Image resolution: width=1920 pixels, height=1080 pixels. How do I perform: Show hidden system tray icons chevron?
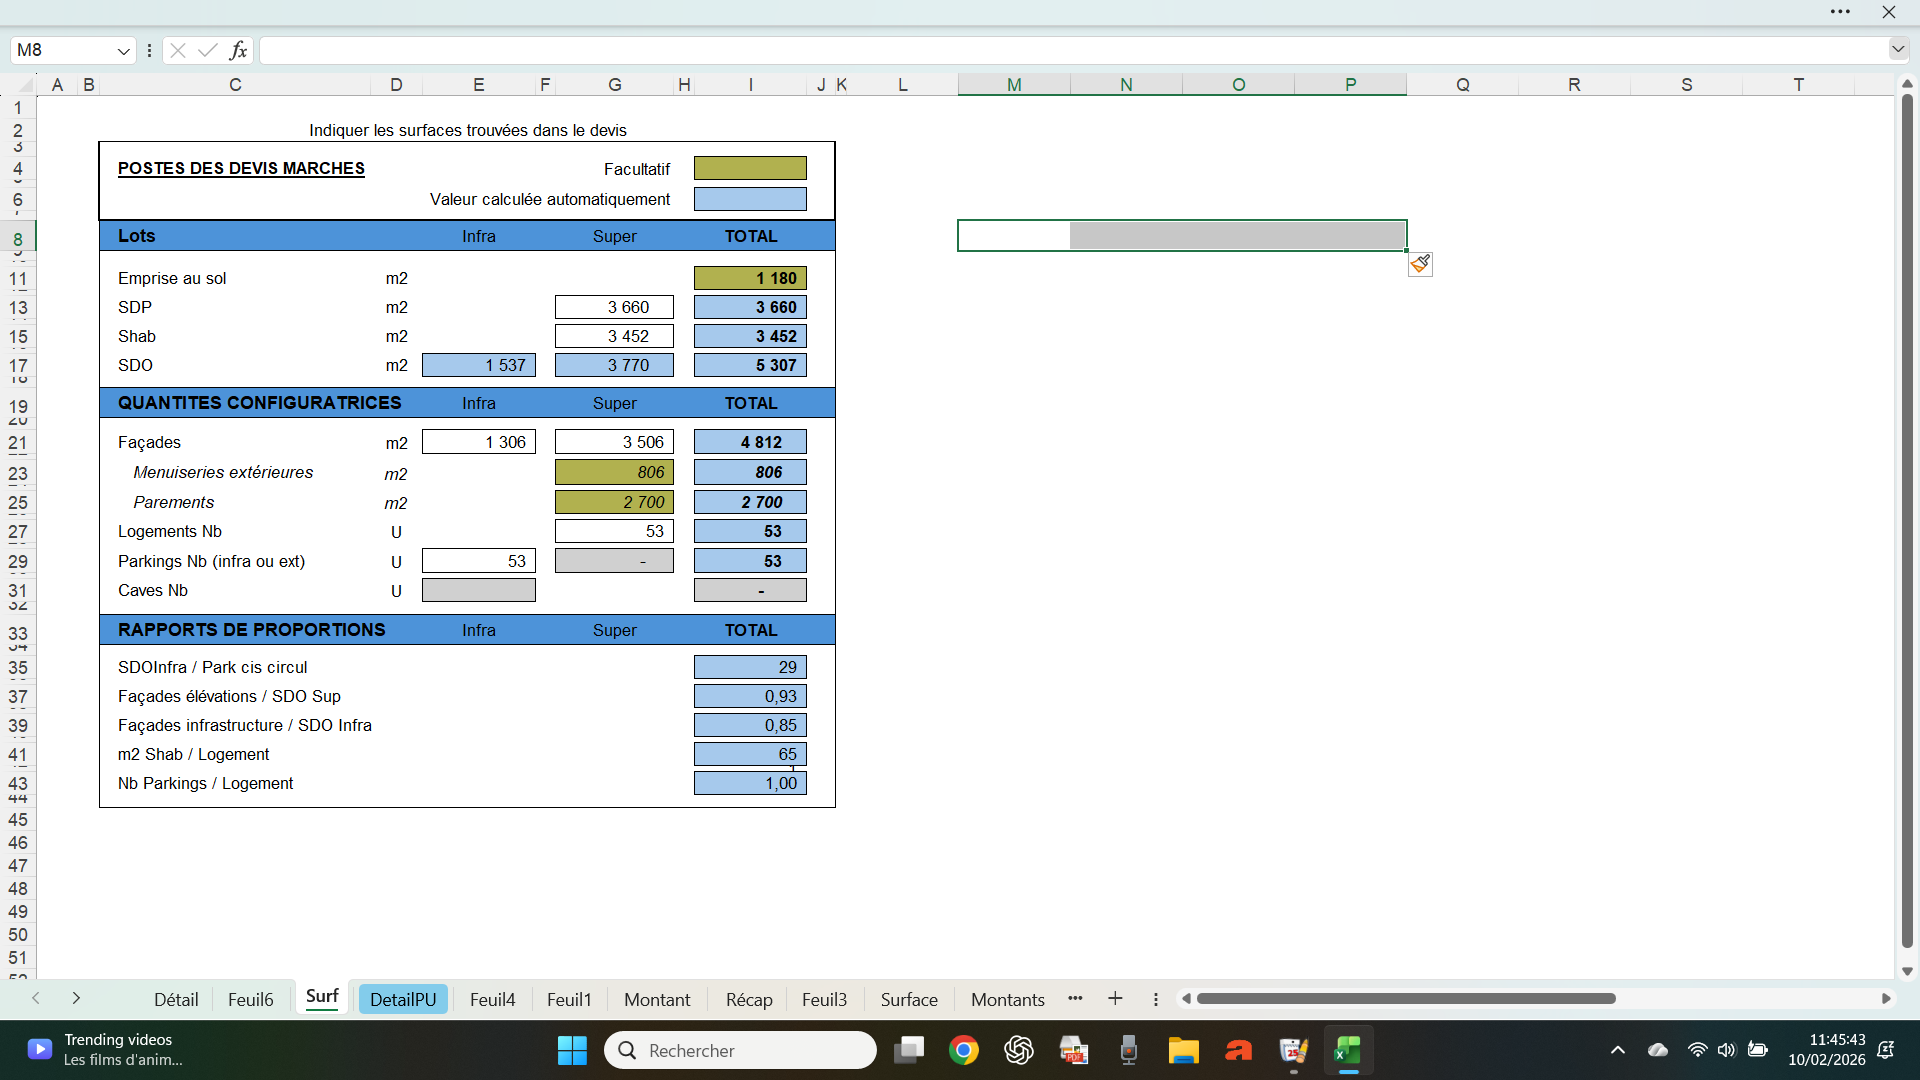(x=1617, y=1050)
